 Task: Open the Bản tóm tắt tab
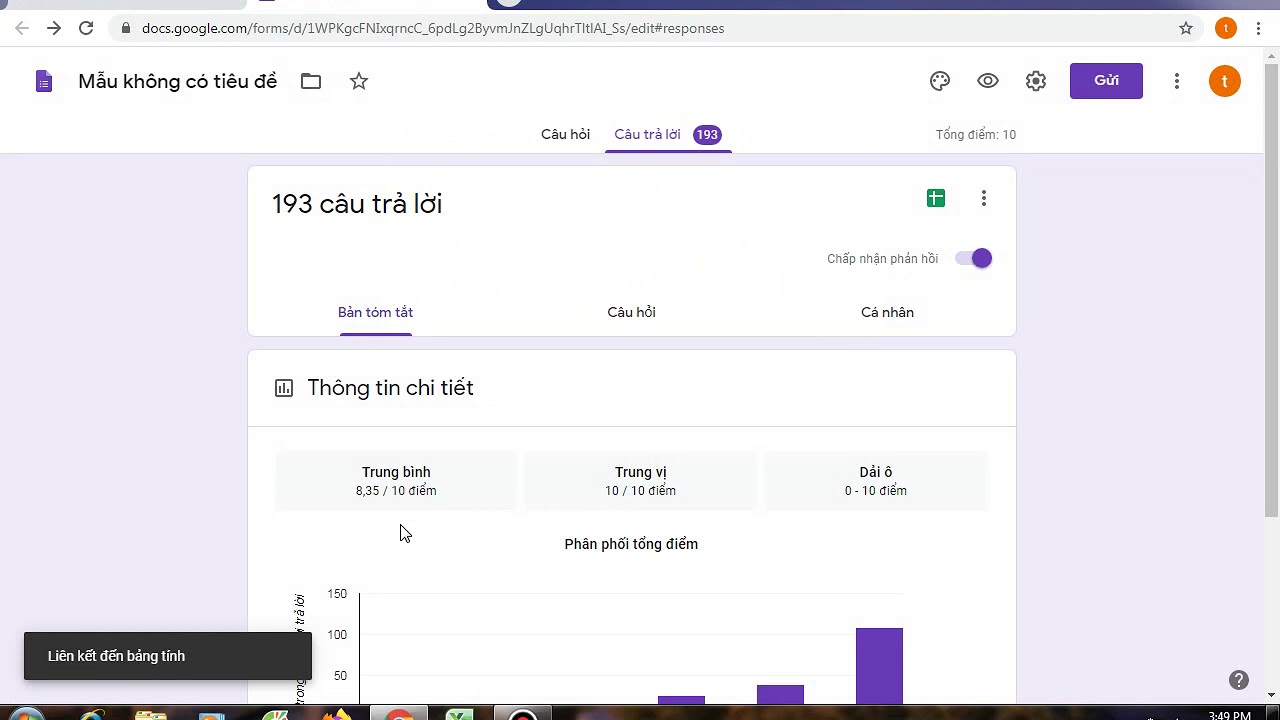tap(375, 312)
